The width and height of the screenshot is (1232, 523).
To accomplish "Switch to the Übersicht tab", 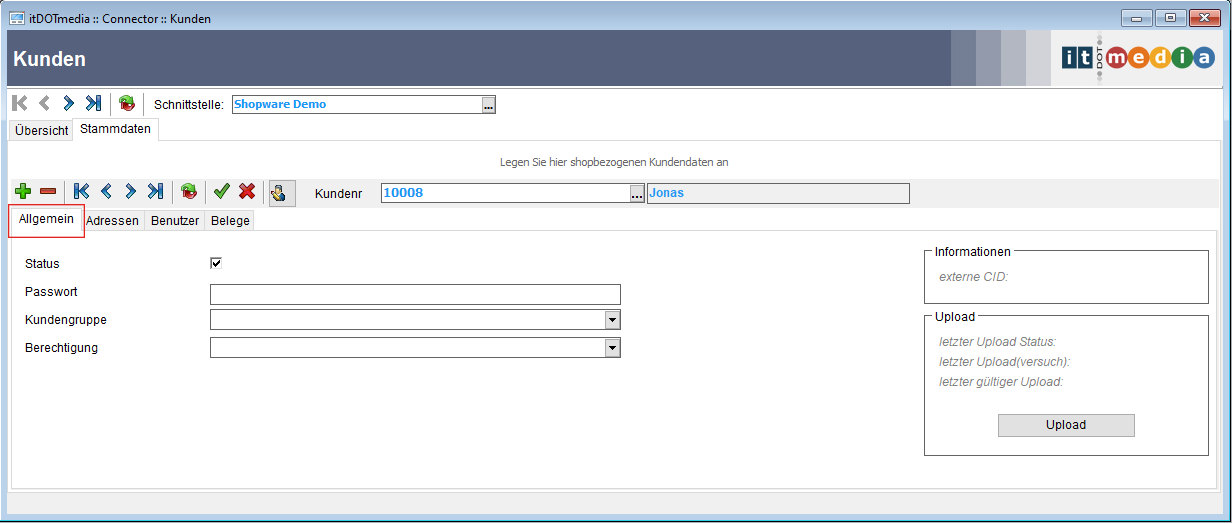I will [41, 131].
